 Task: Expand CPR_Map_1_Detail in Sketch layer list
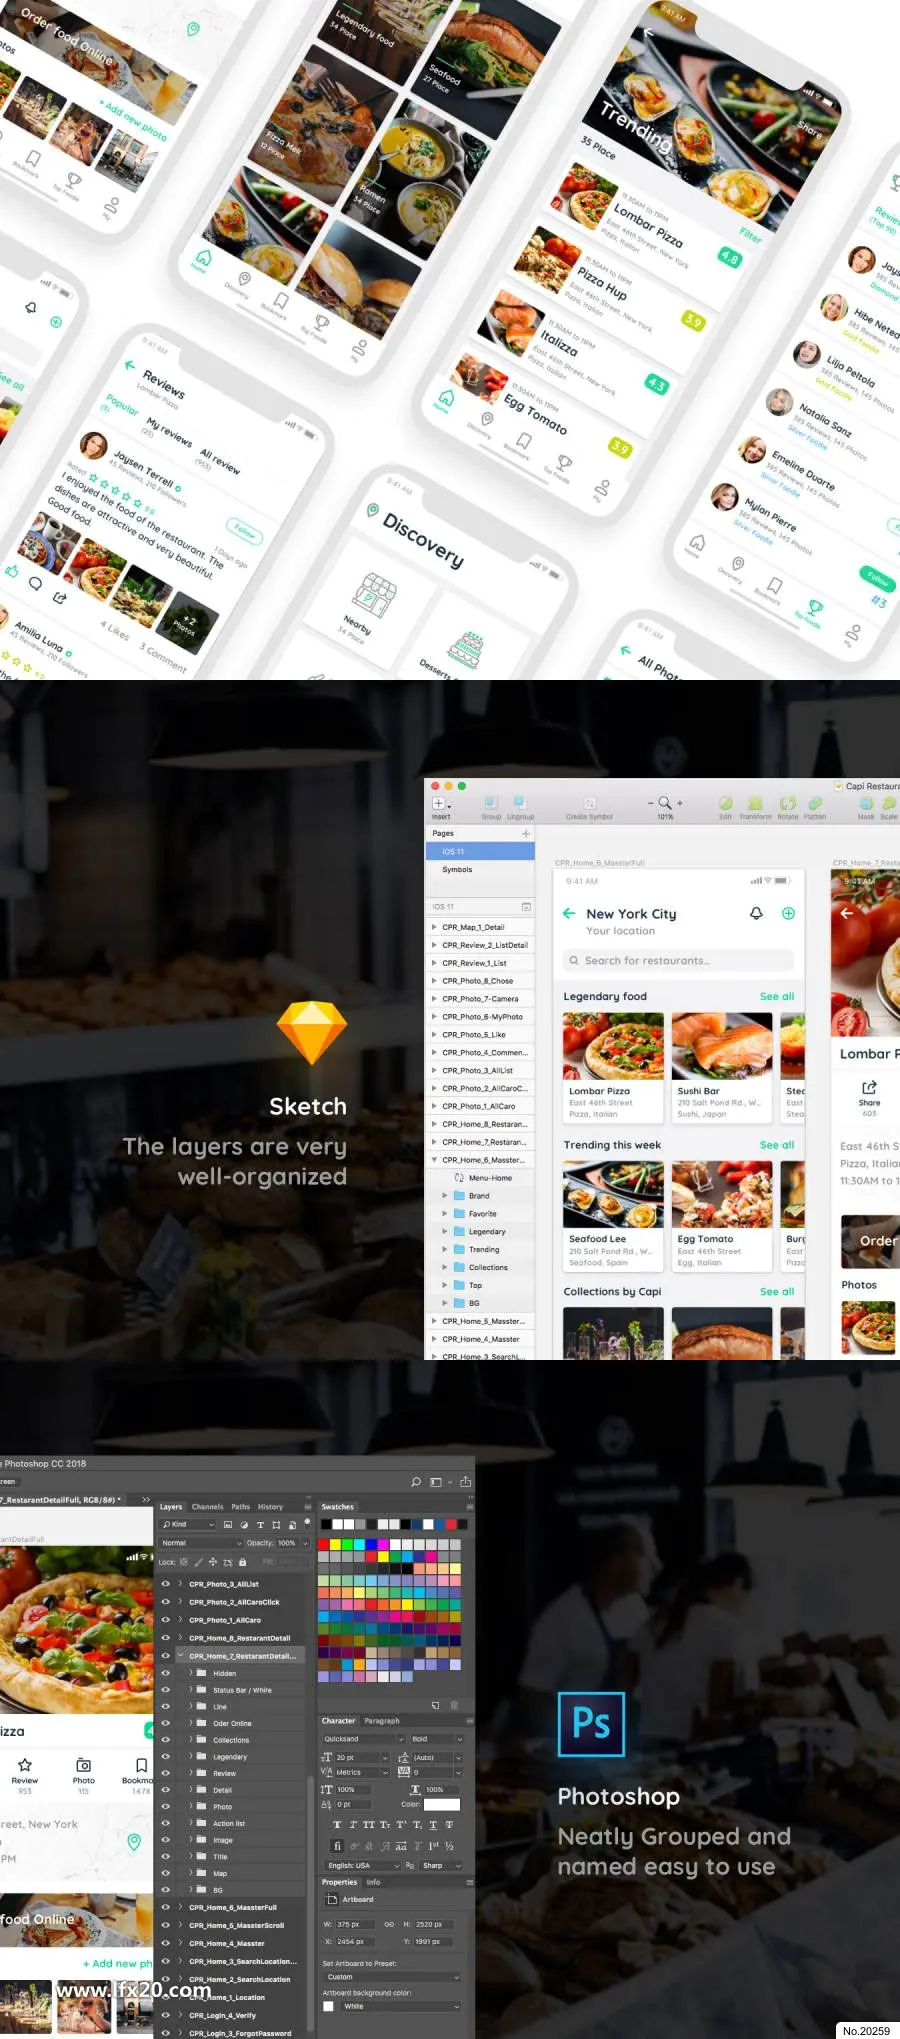434,927
